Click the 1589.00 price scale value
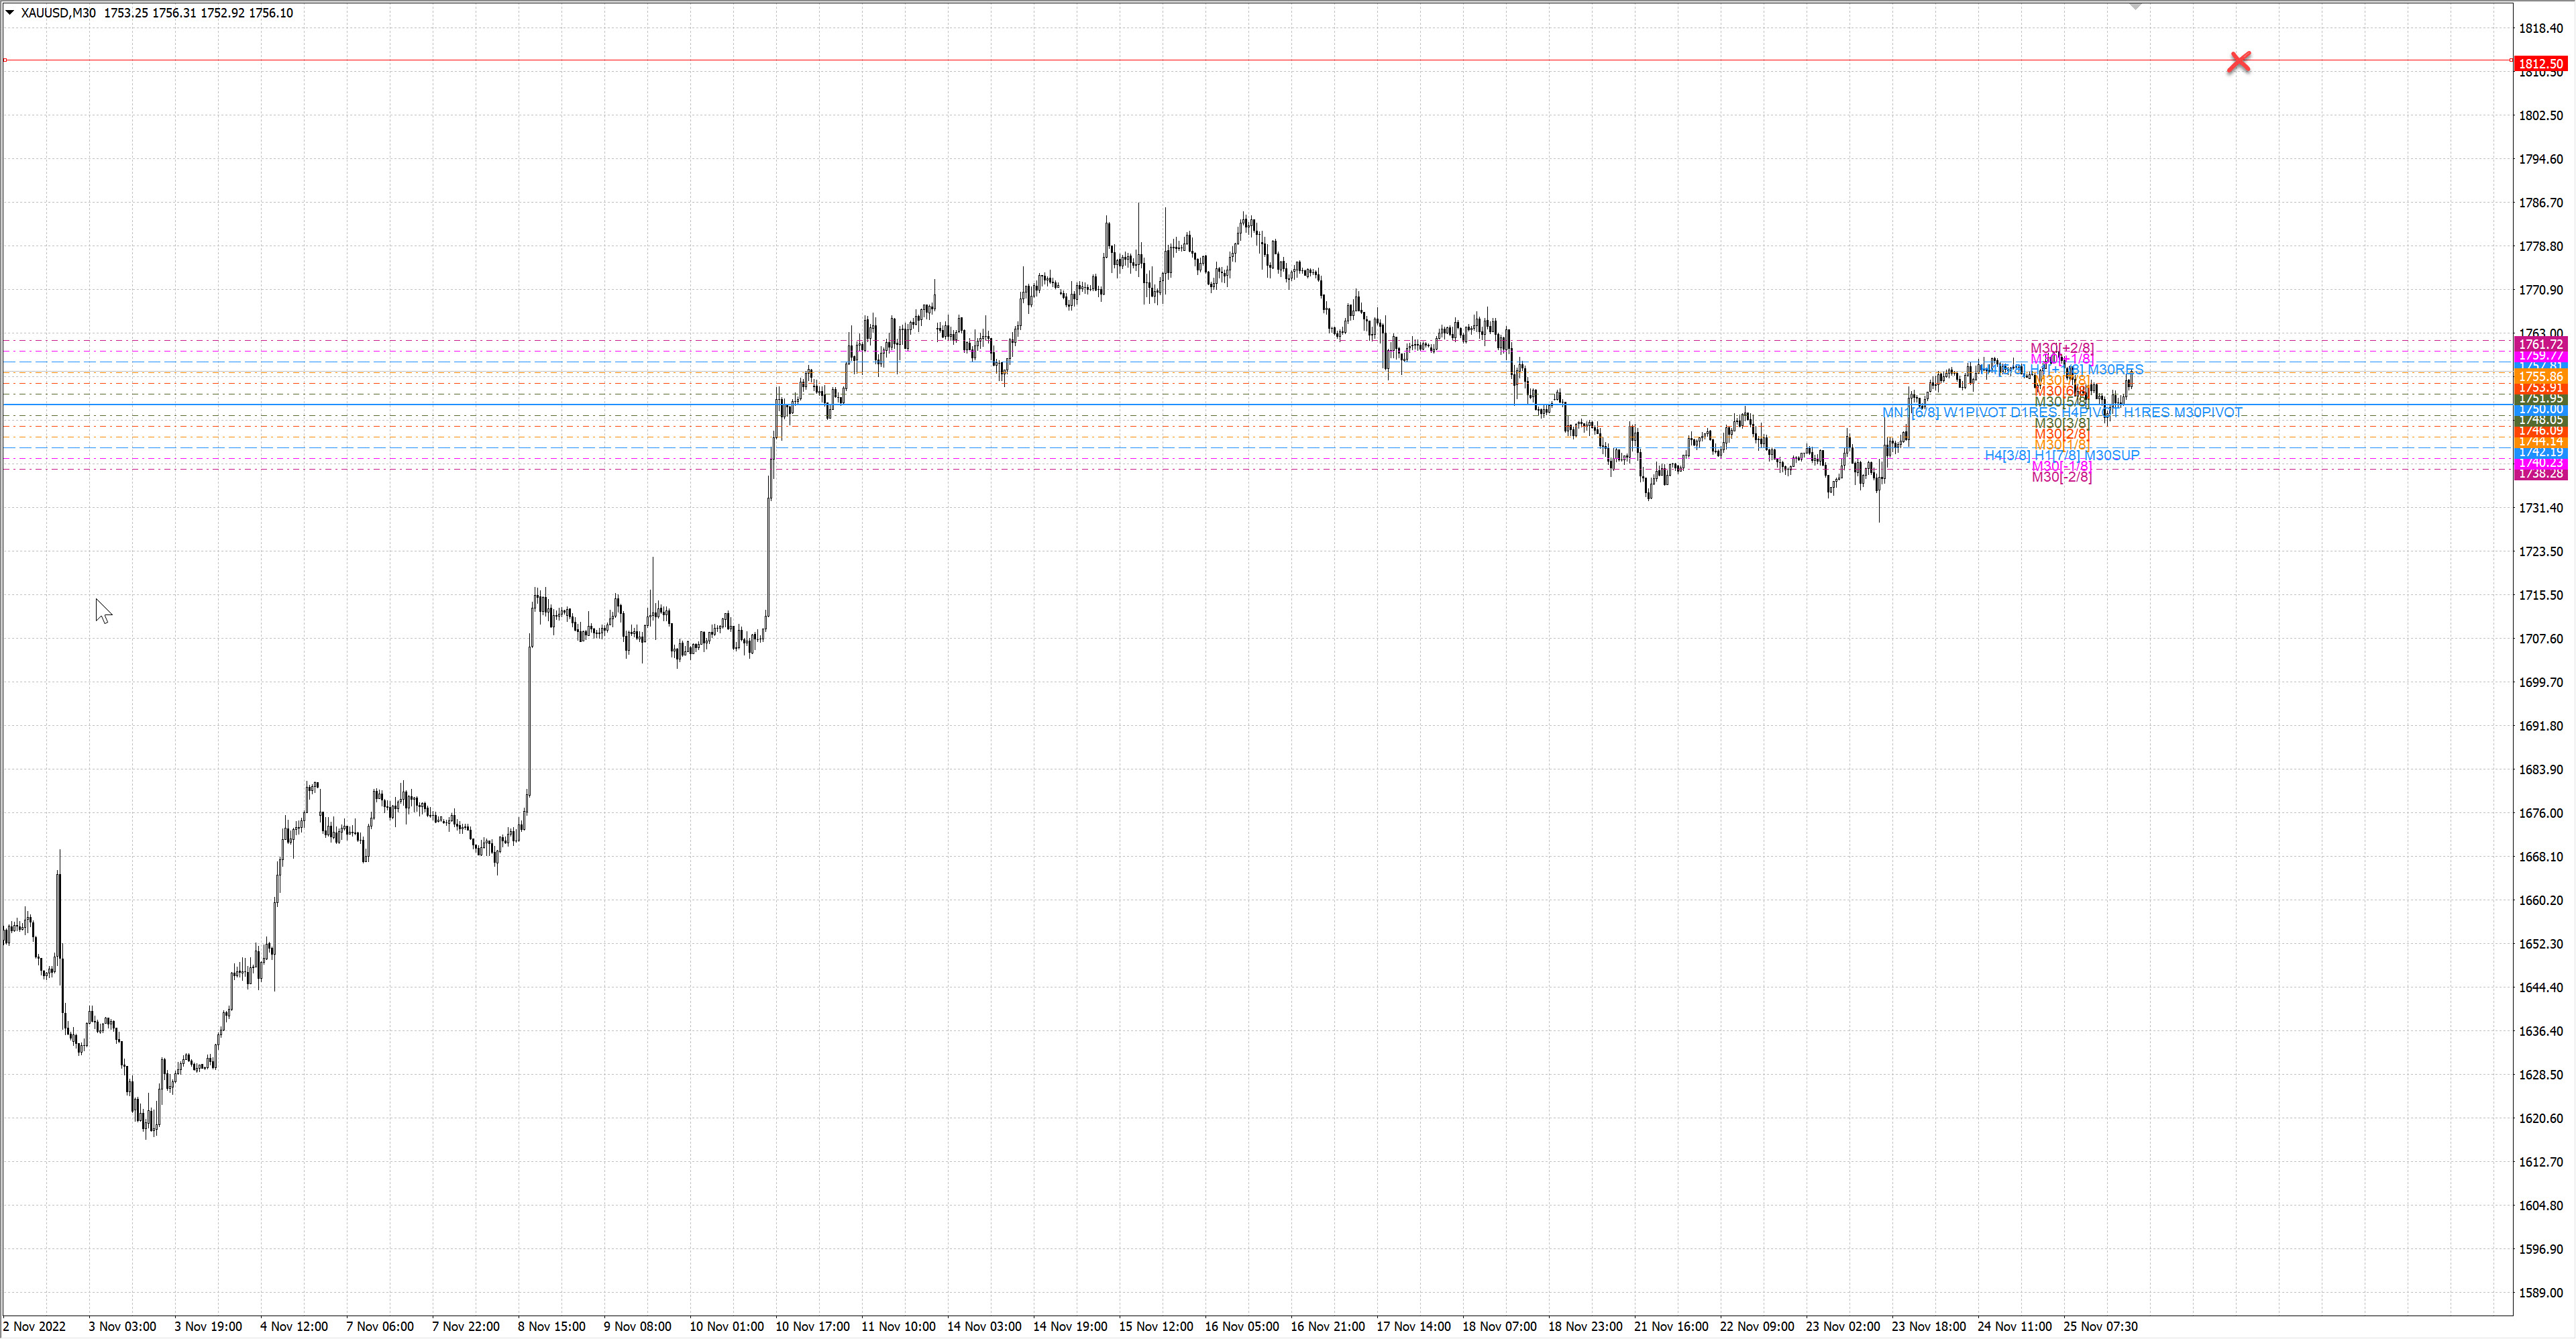The width and height of the screenshot is (2576, 1339). 2540,1292
